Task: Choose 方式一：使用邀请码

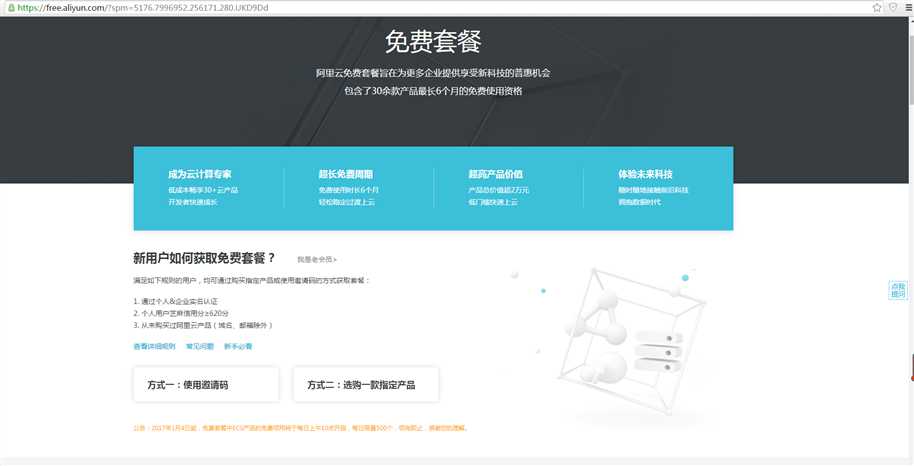Action: point(206,385)
